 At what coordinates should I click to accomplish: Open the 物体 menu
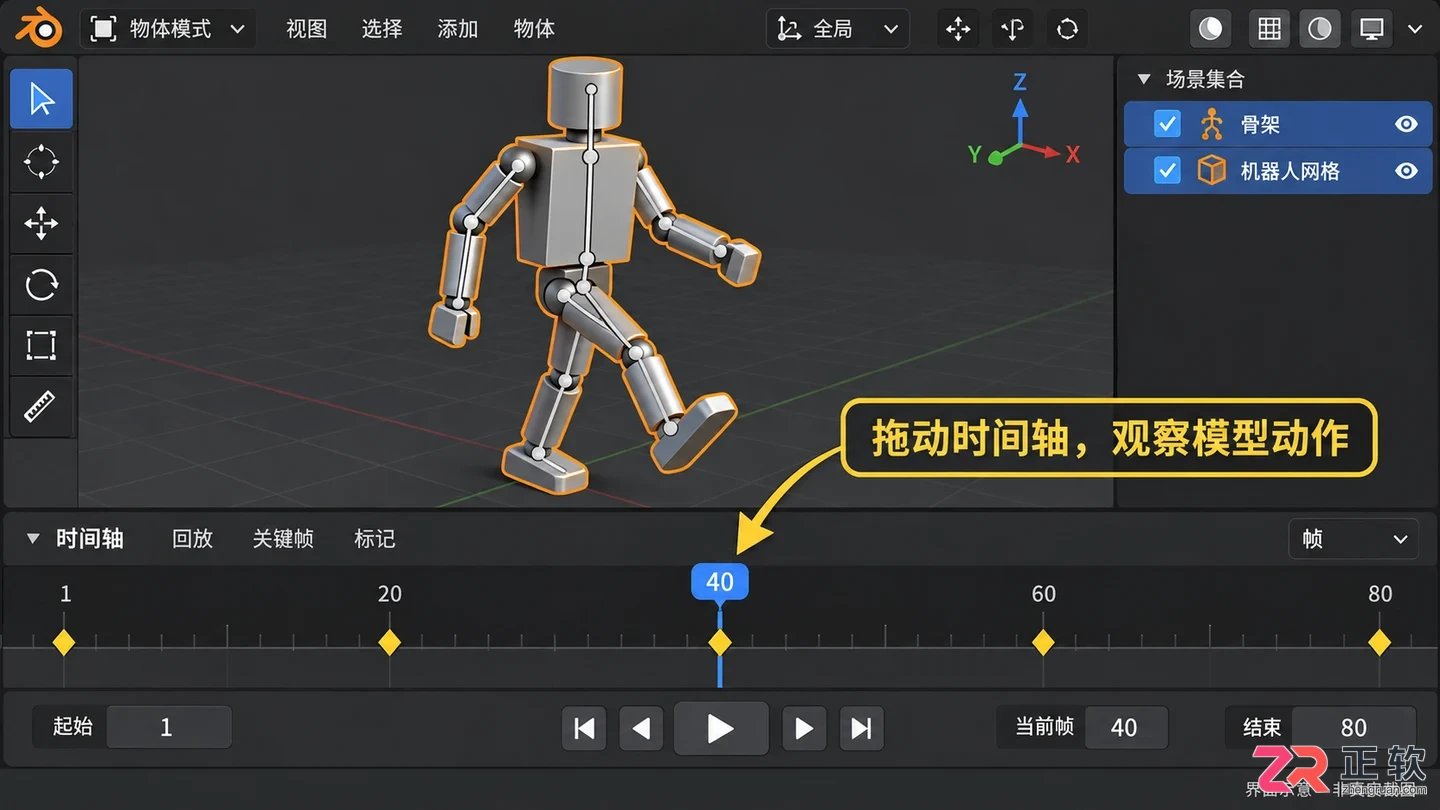pos(534,29)
